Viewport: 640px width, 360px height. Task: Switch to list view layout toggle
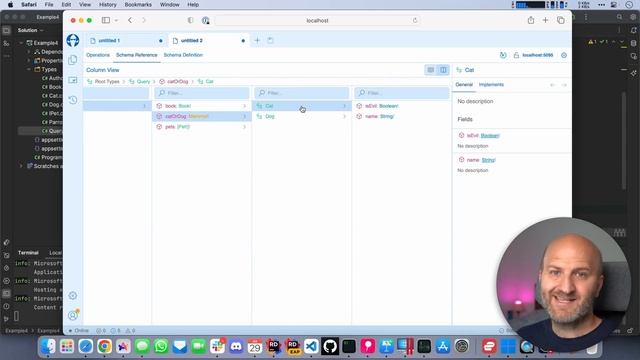430,70
